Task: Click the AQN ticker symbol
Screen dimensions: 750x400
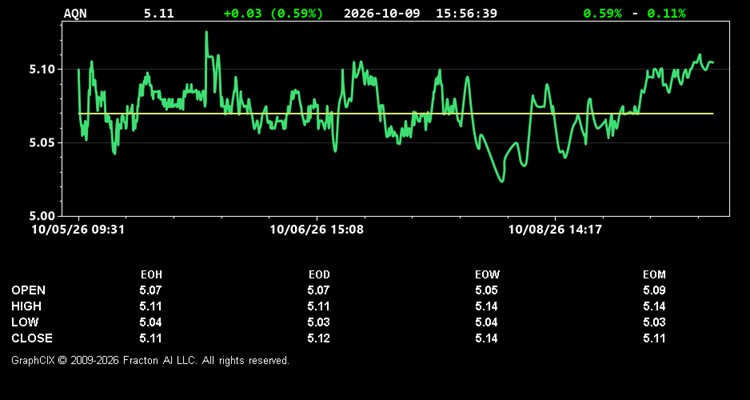Action: click(x=75, y=13)
